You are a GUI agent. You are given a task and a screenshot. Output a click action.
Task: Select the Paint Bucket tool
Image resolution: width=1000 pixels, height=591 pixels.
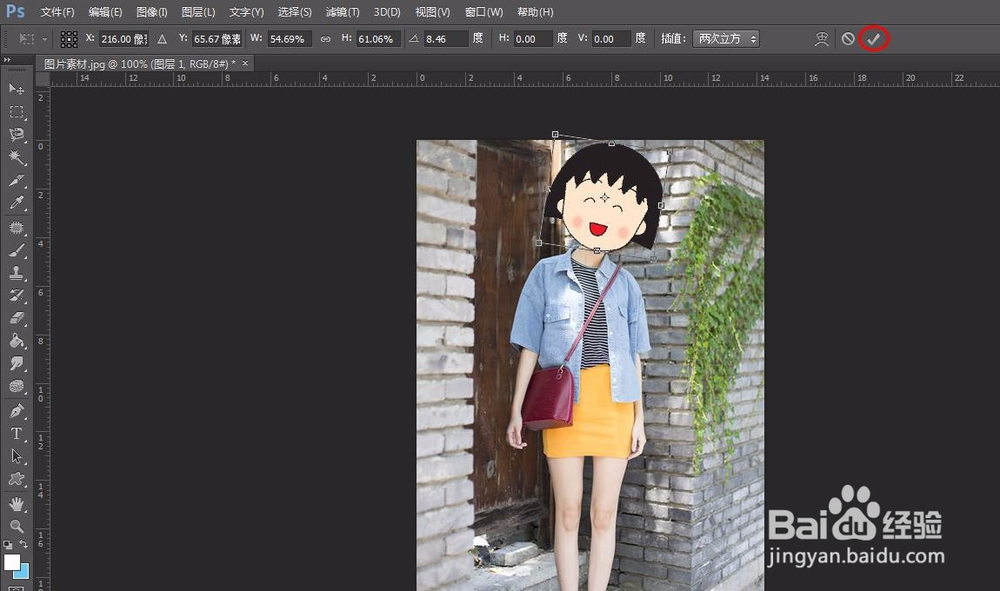(x=17, y=341)
